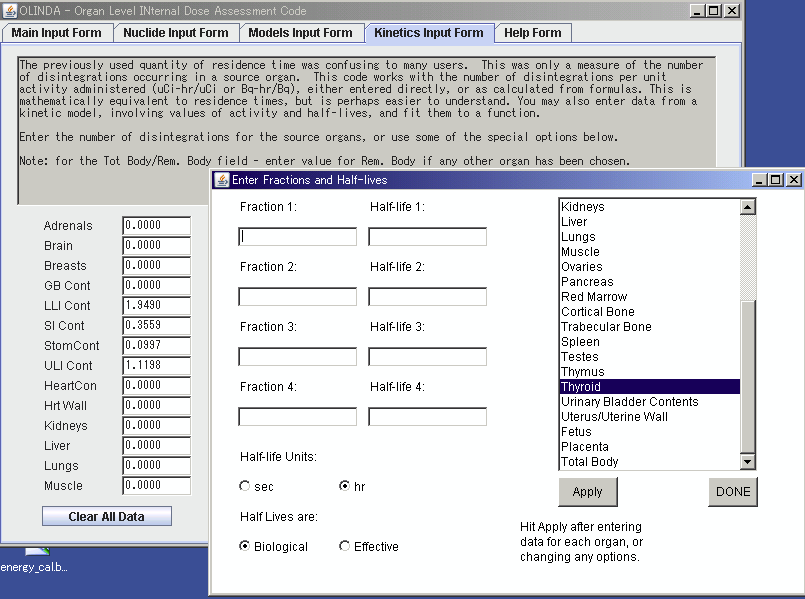805x599 pixels.
Task: Click the Java icon in dialog title bar
Action: (222, 180)
